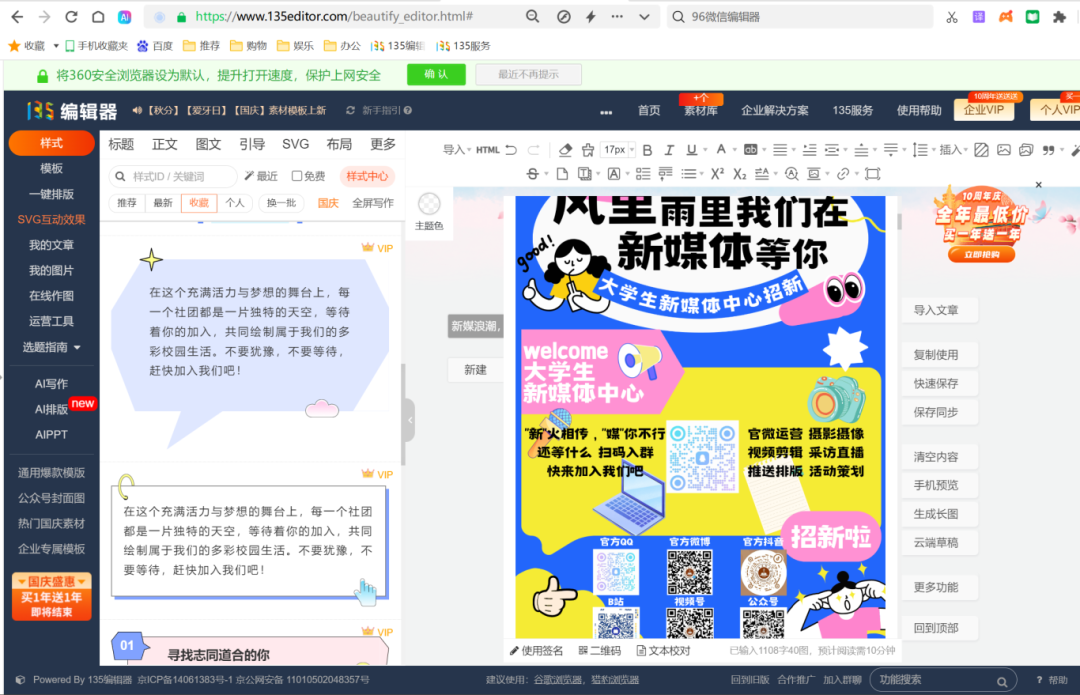Toggle bold formatting

point(647,149)
